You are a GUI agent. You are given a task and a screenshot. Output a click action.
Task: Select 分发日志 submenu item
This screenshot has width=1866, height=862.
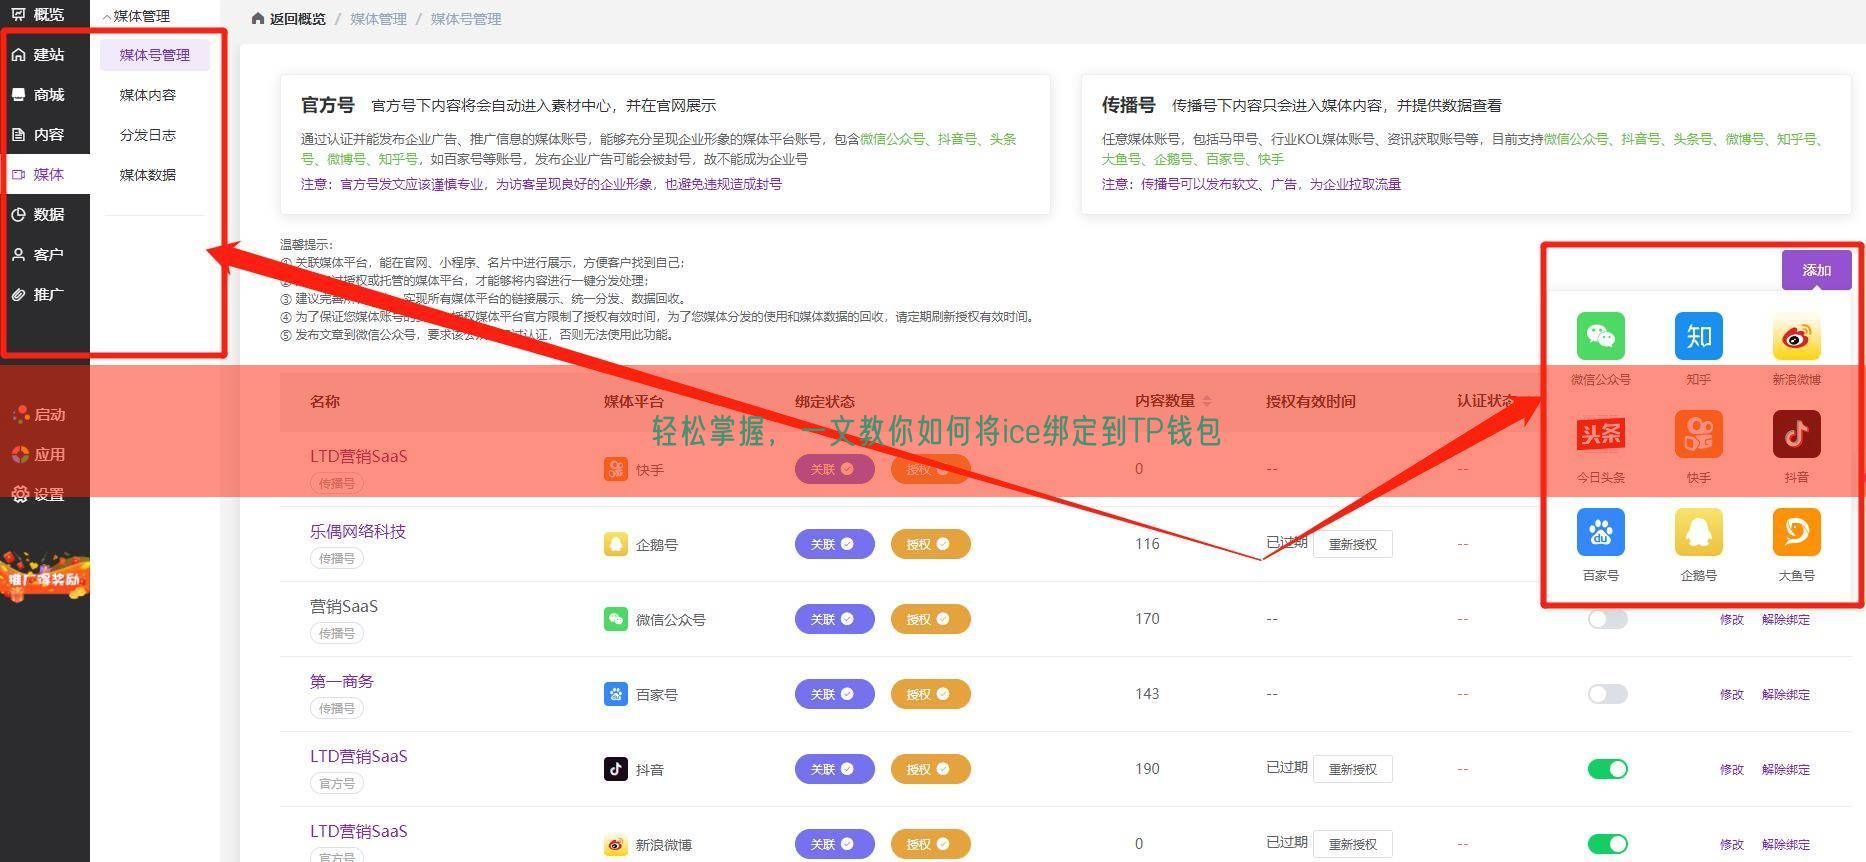tap(148, 135)
